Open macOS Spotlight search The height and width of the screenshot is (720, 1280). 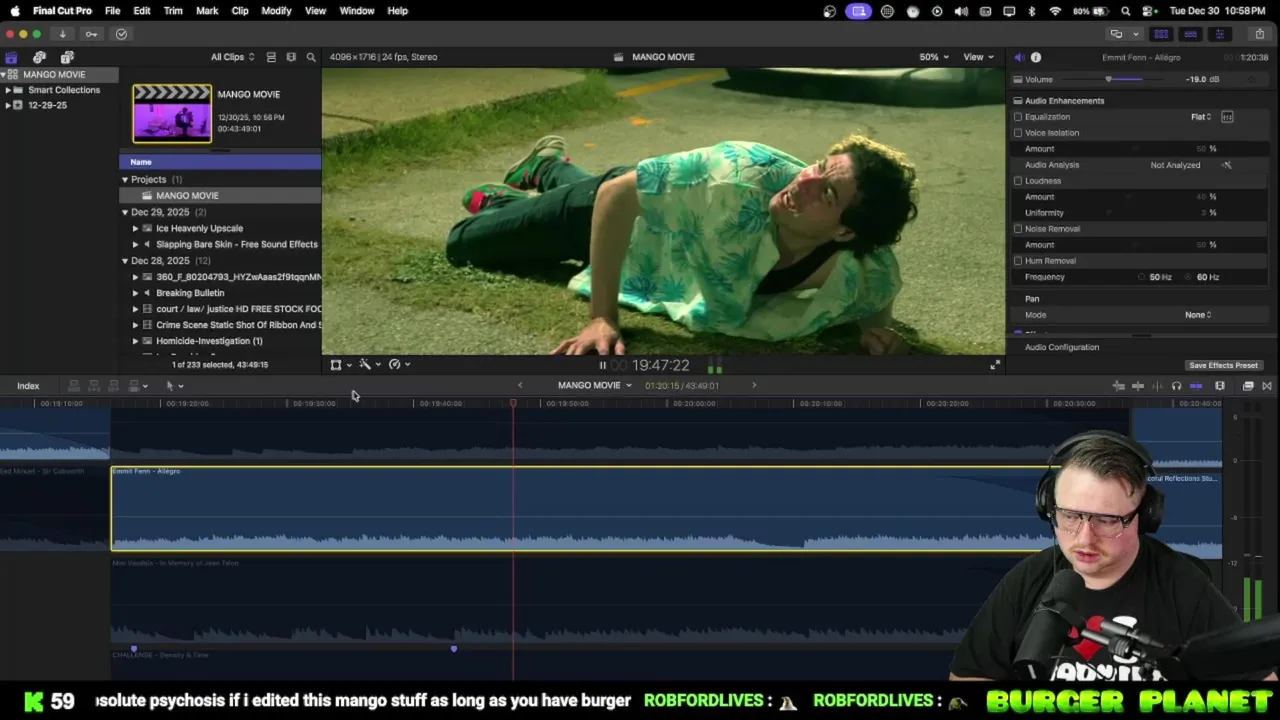pos(1126,11)
